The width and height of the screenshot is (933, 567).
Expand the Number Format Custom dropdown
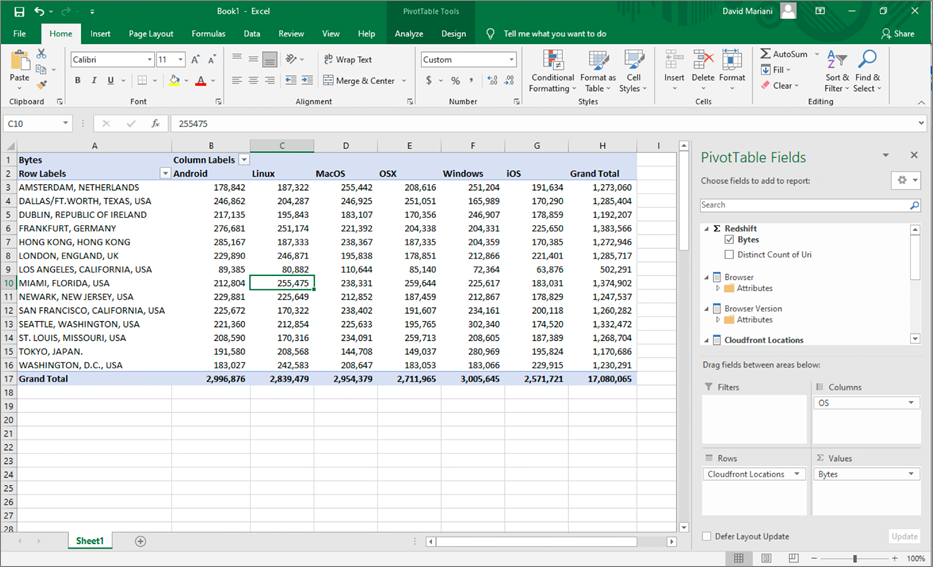511,60
